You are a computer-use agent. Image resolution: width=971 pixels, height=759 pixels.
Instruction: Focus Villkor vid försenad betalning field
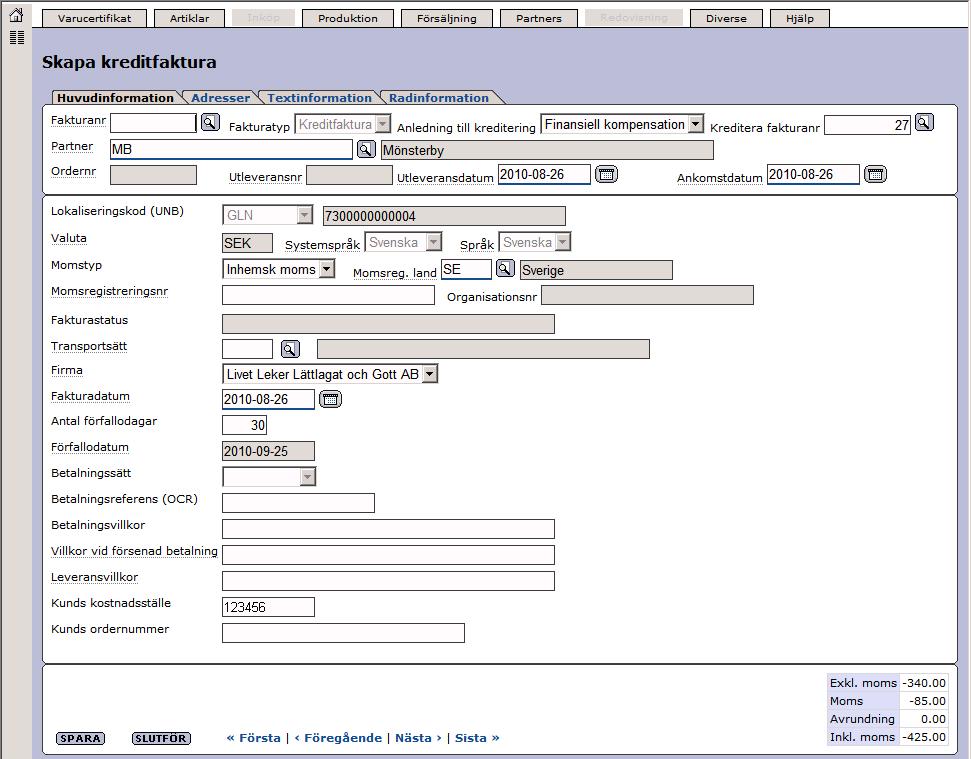388,555
